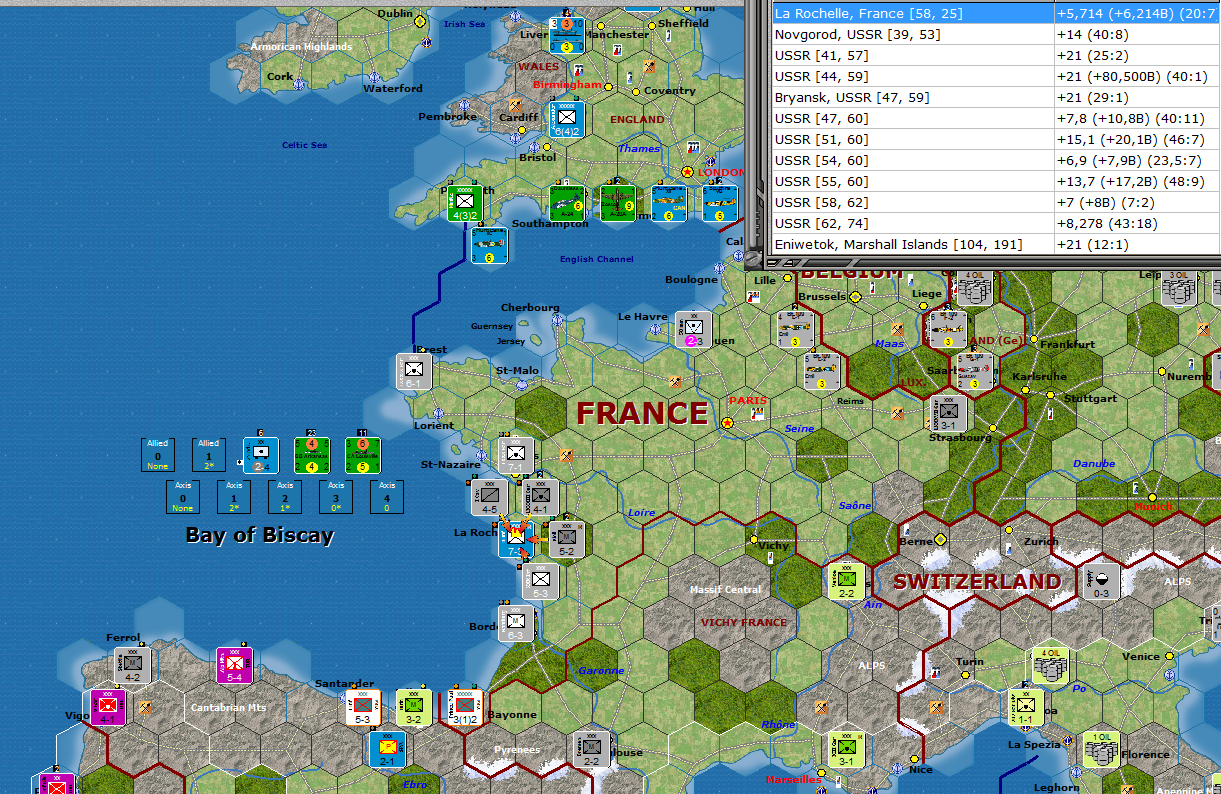Viewport: 1221px width, 794px height.
Task: Select the 3-1 unit at Strasbourg
Action: pos(948,413)
